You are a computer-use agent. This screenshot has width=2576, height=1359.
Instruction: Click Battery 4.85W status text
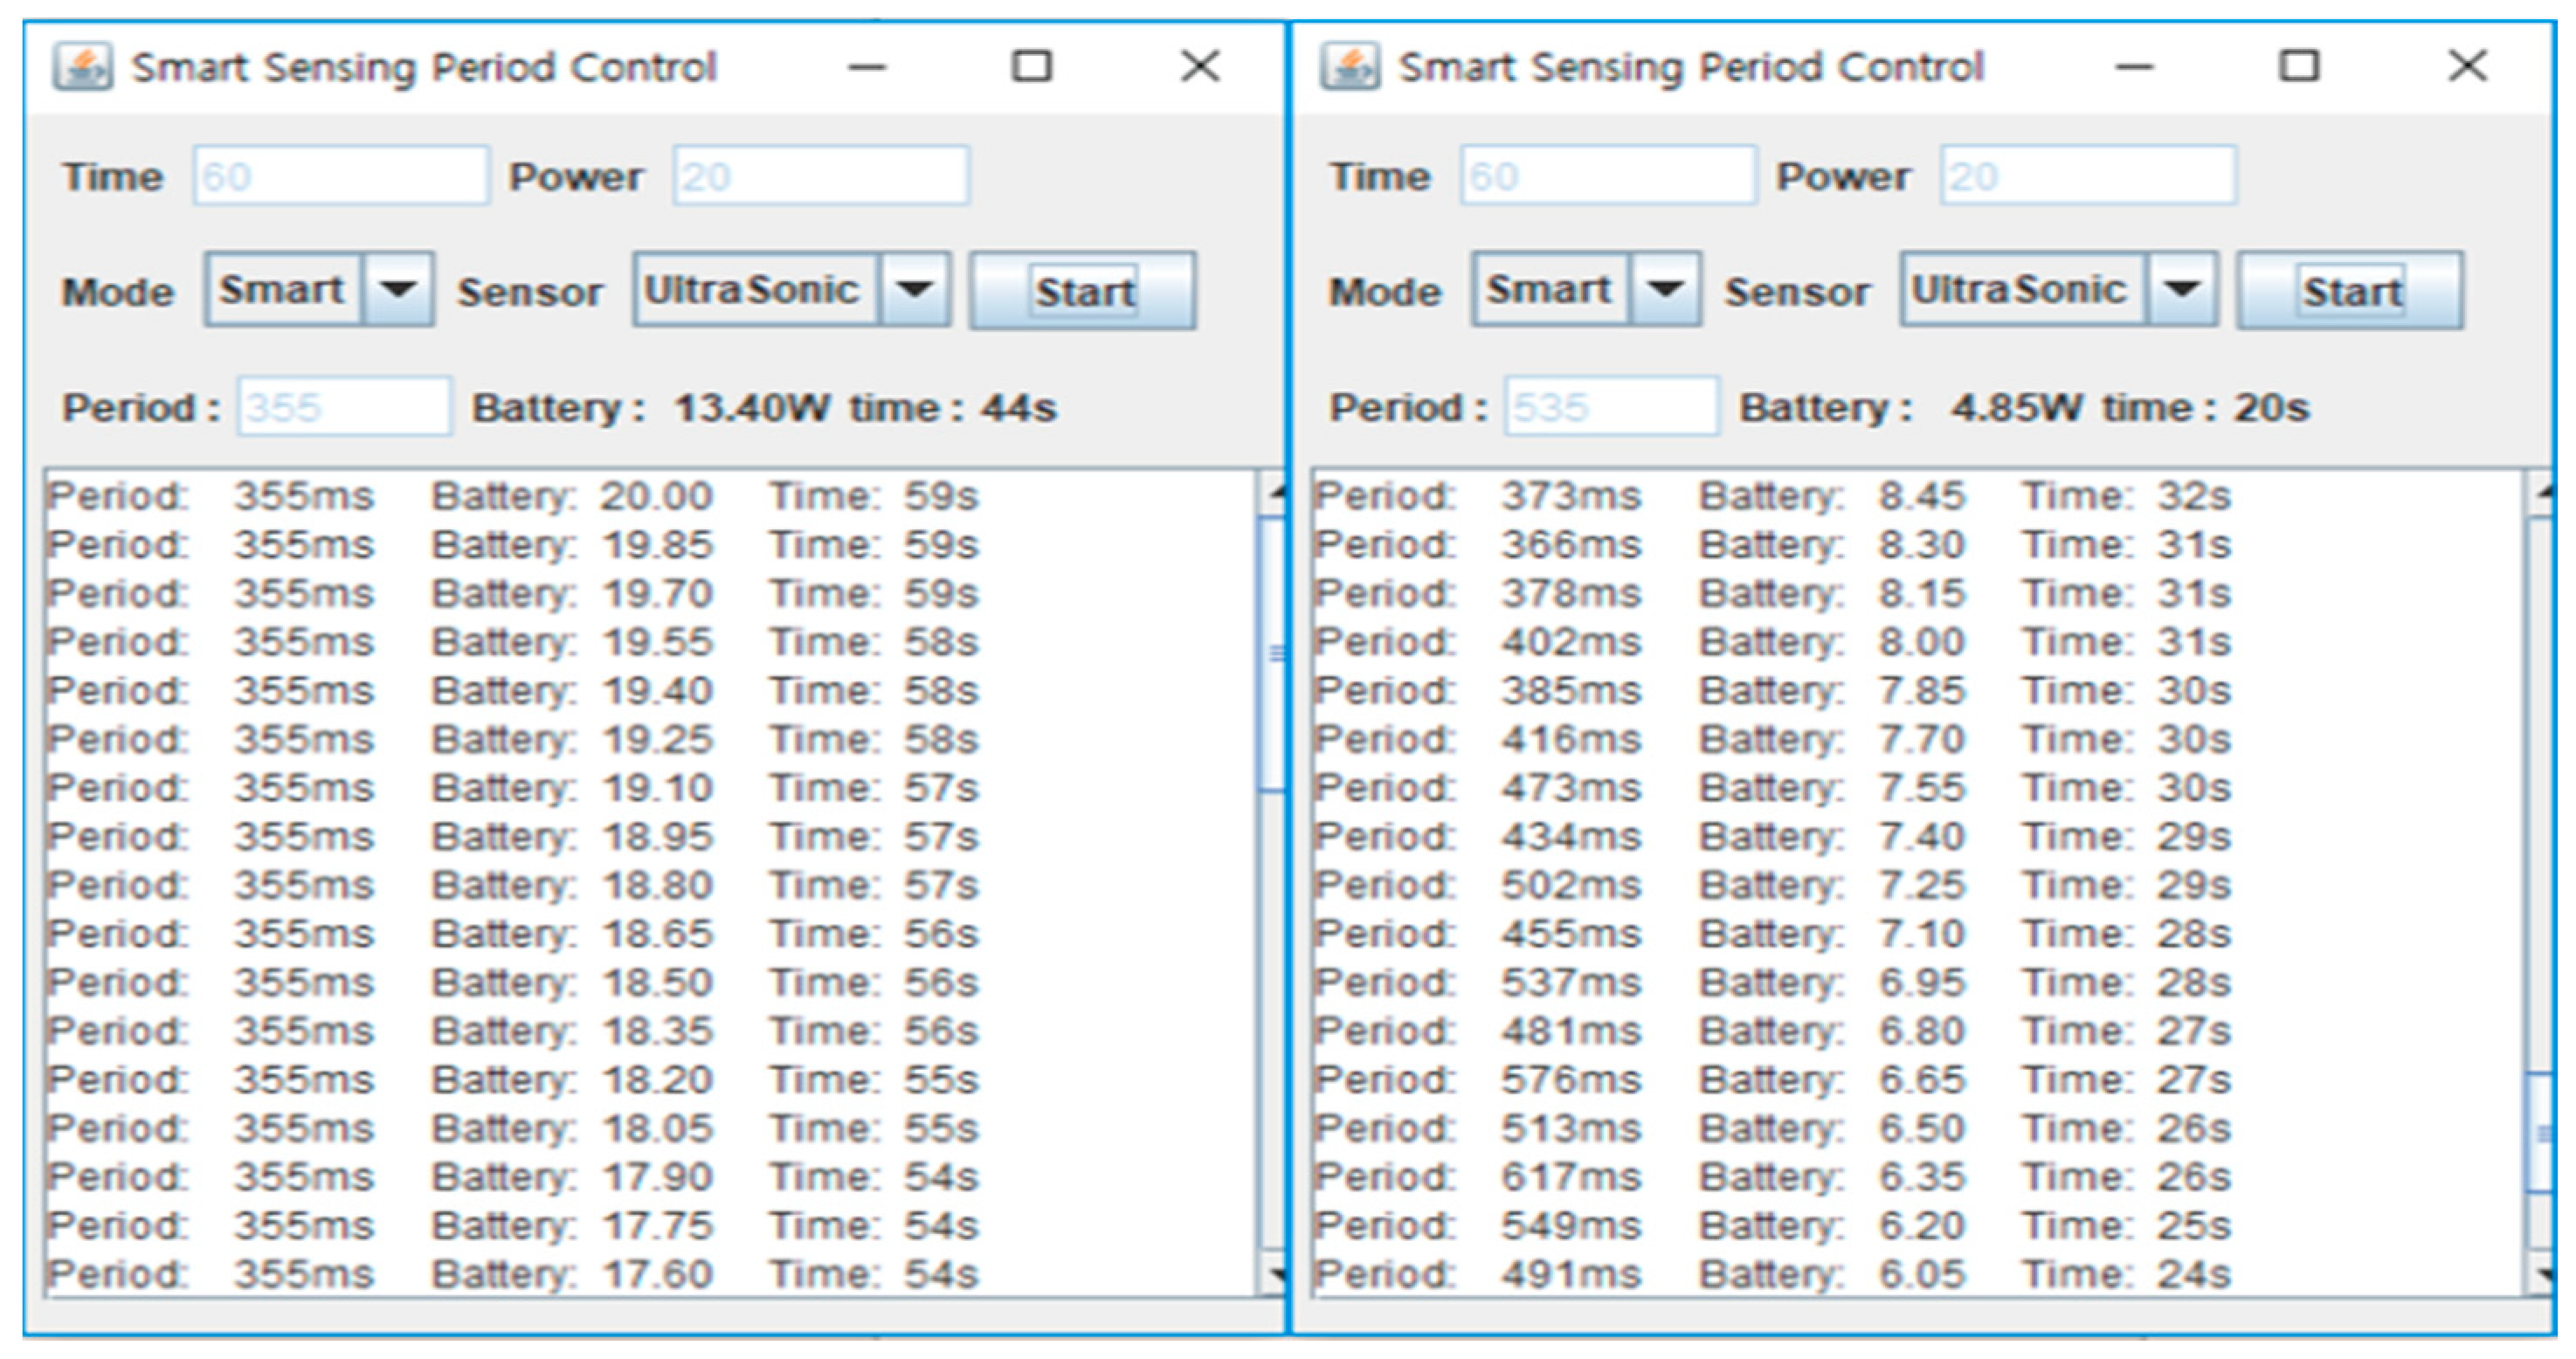1911,408
